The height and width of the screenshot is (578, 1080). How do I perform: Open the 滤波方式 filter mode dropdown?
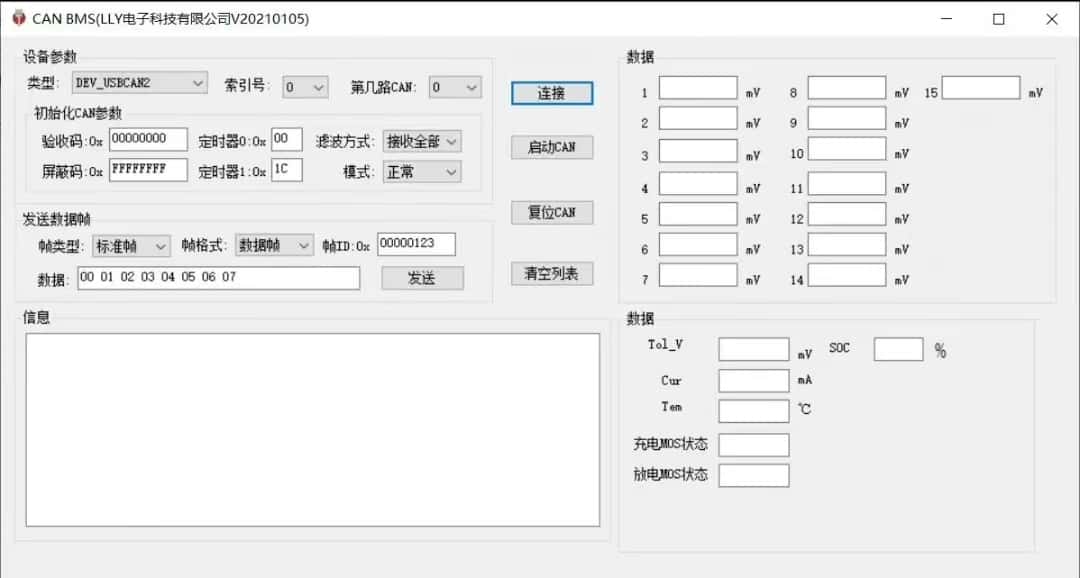[422, 141]
